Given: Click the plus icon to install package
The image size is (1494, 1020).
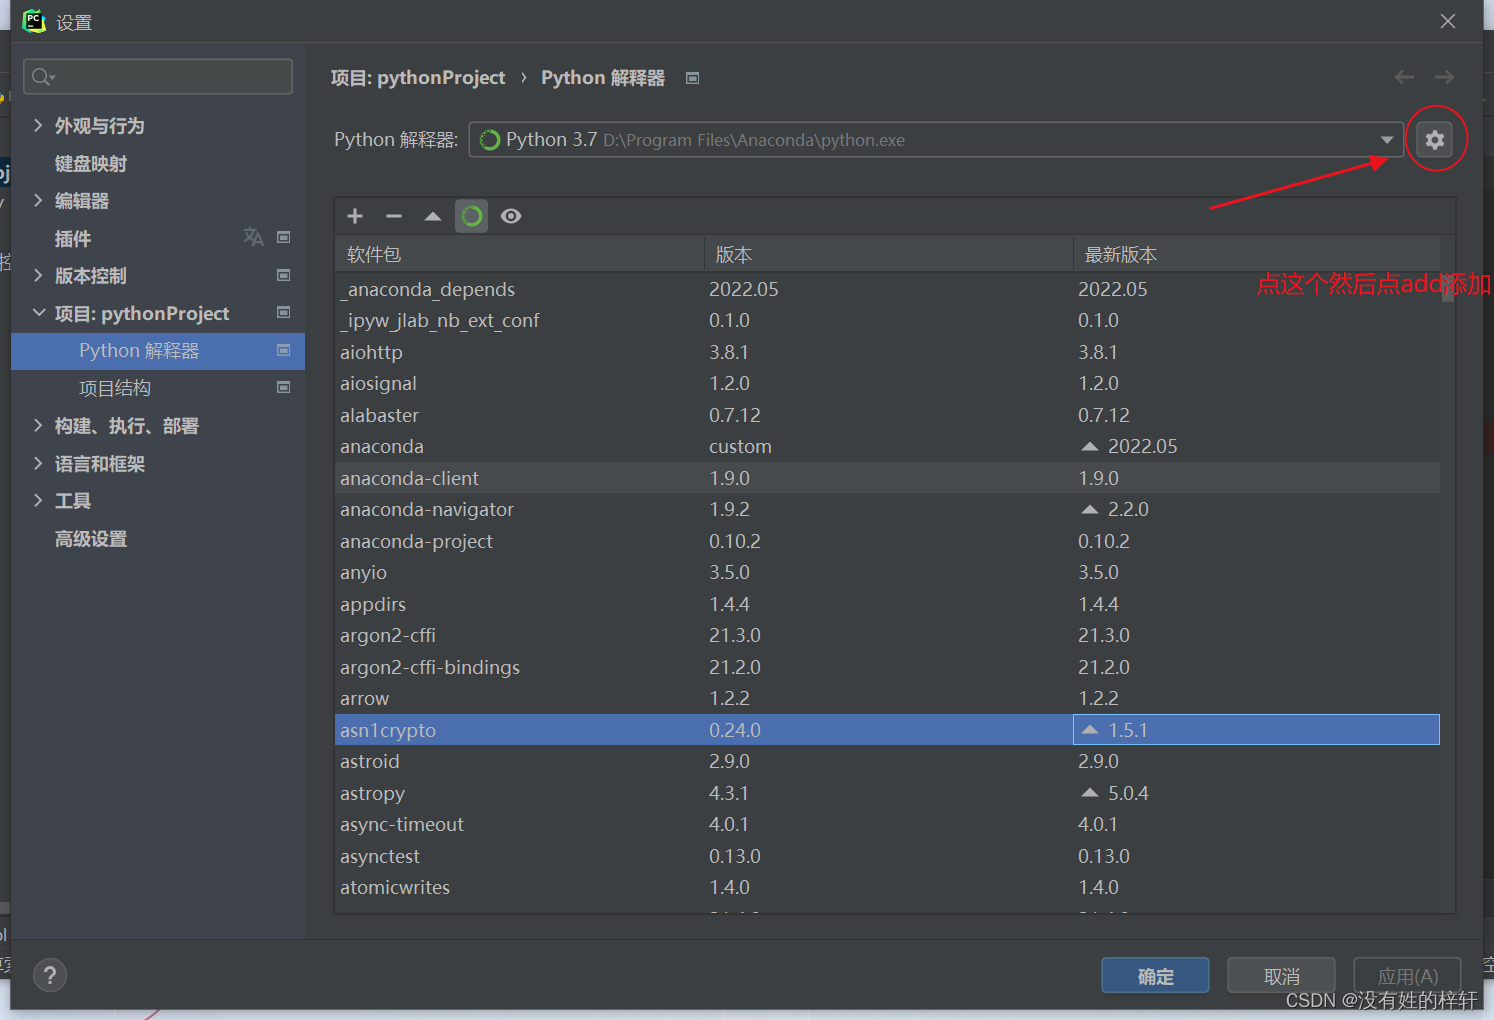Looking at the screenshot, I should click(355, 216).
